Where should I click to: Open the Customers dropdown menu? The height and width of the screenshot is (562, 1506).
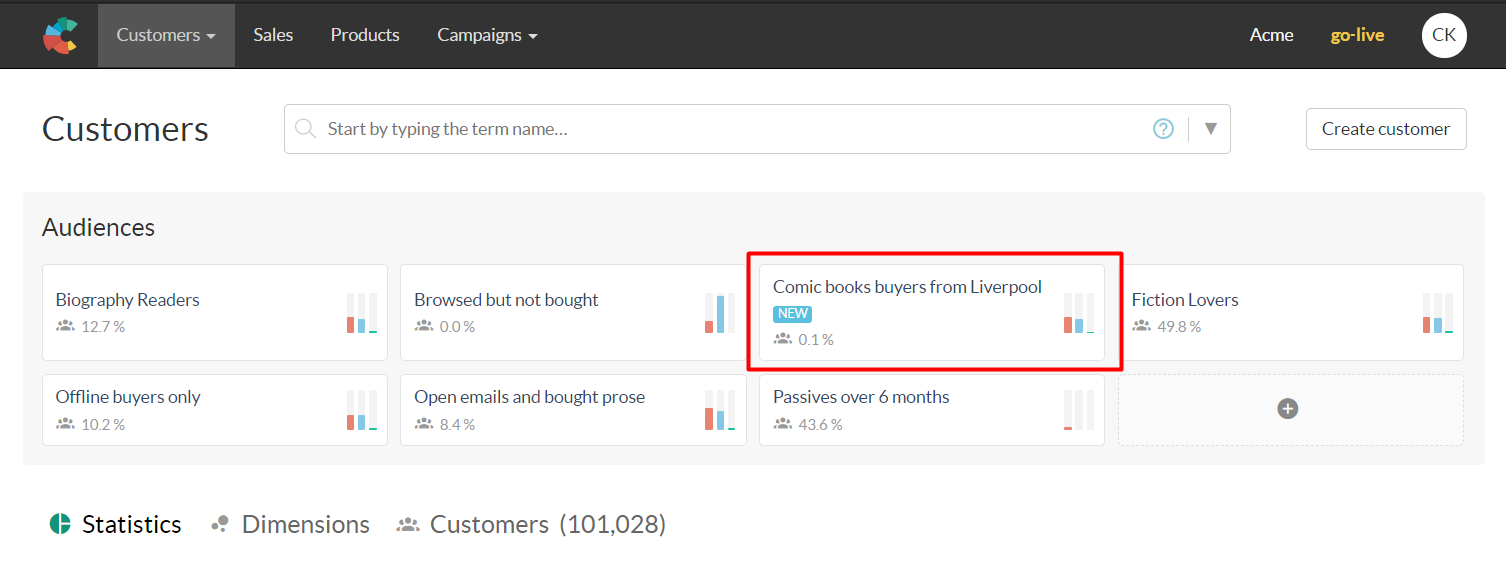(166, 35)
